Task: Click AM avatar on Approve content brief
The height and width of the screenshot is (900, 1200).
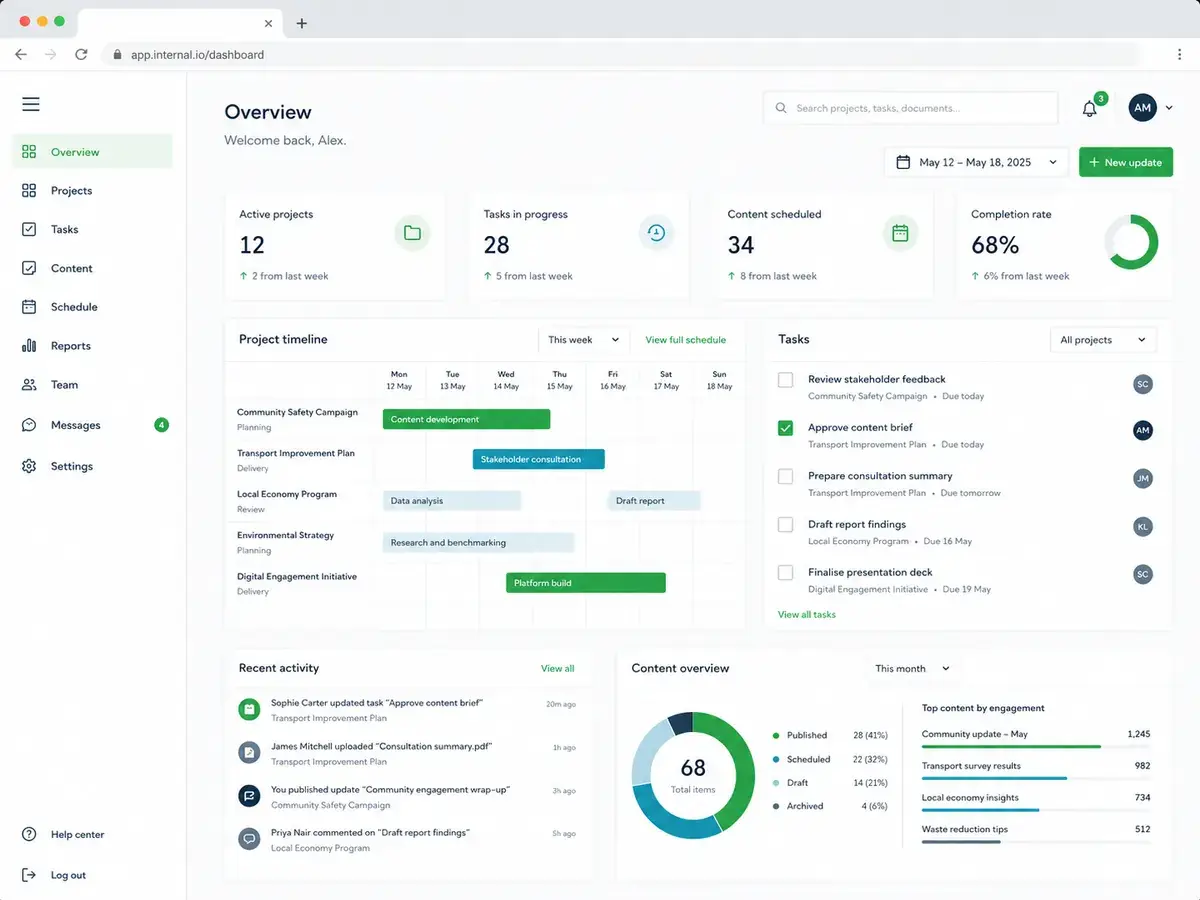Action: 1143,430
